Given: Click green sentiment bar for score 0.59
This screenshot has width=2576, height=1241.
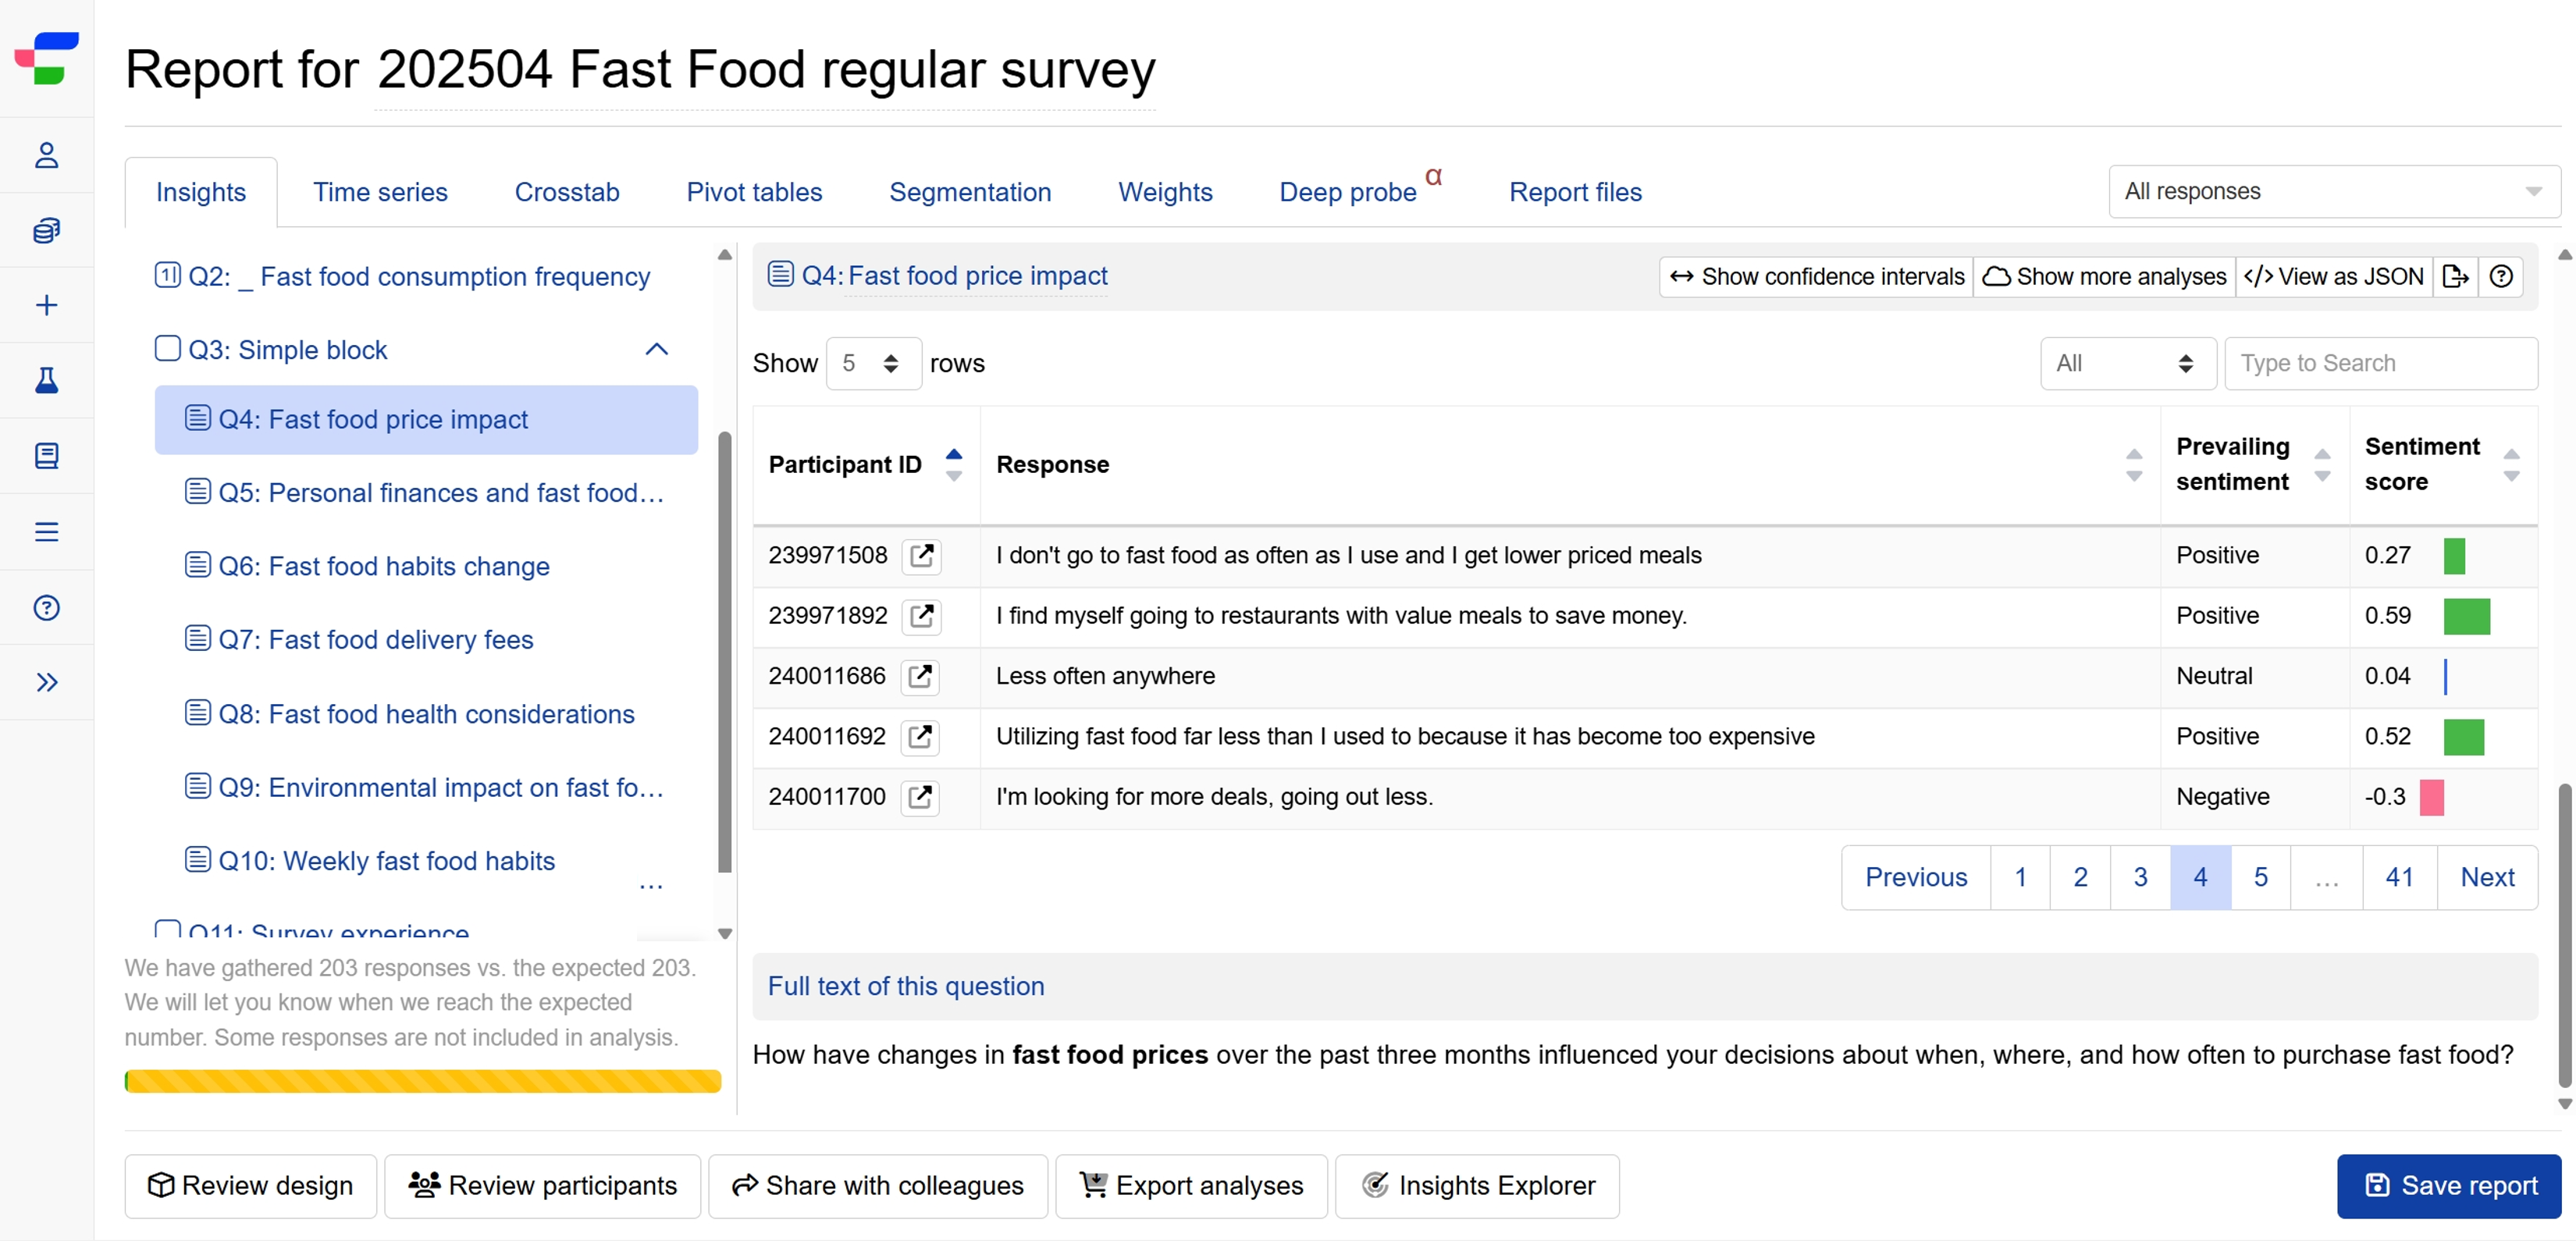Looking at the screenshot, I should 2466,616.
